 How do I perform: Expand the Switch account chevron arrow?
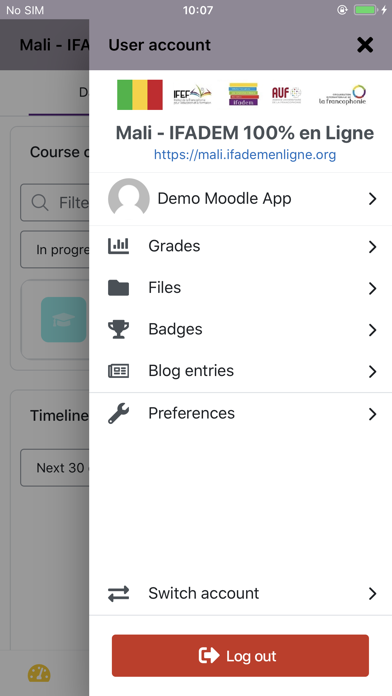[372, 593]
